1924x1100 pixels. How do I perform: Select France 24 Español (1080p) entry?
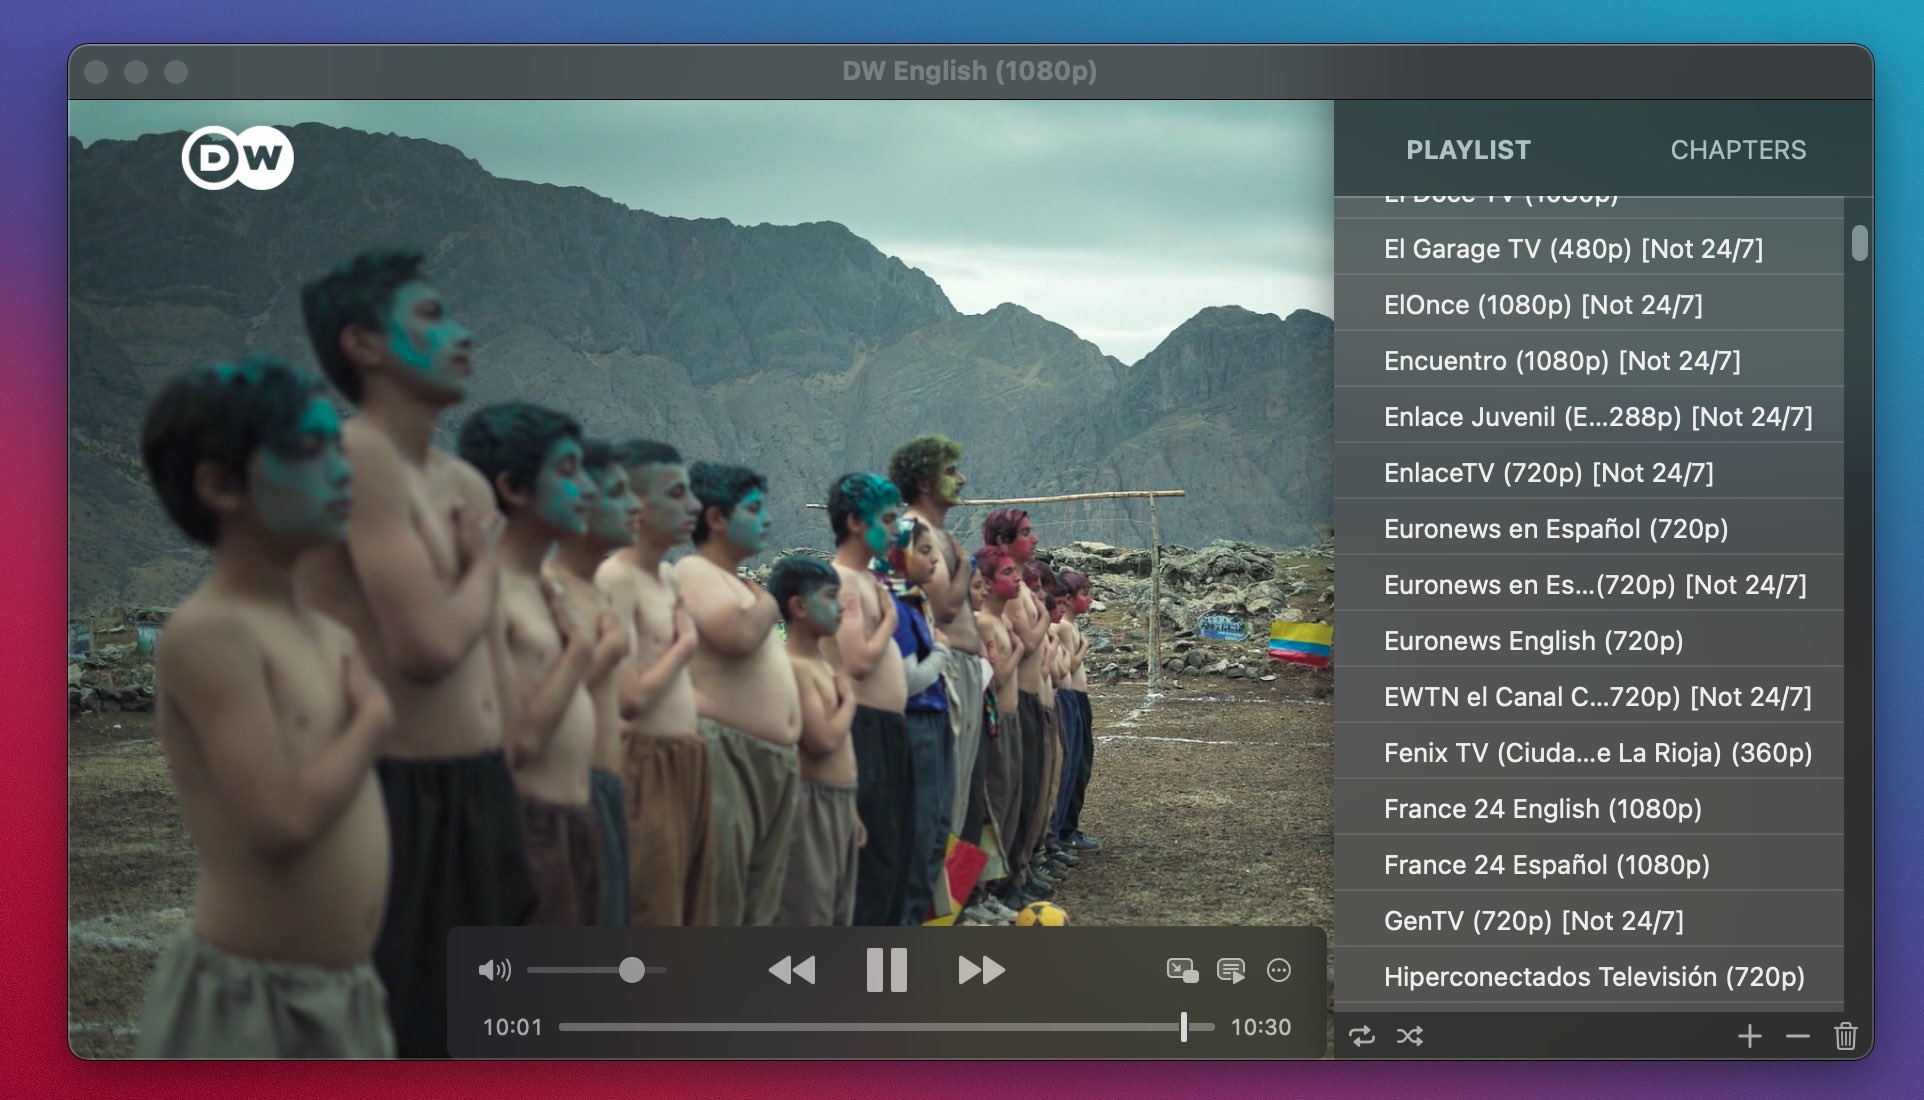click(1589, 864)
